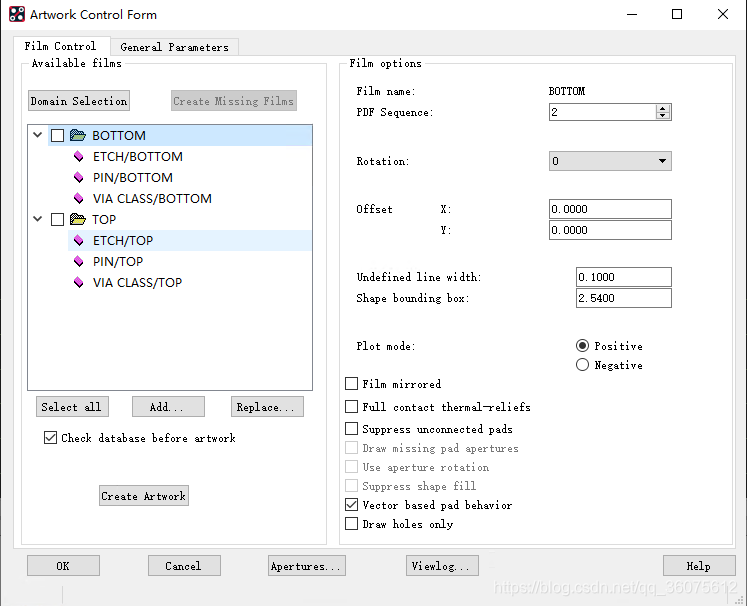Select the ETCH/TOP tree entry
747x606 pixels.
tap(123, 241)
